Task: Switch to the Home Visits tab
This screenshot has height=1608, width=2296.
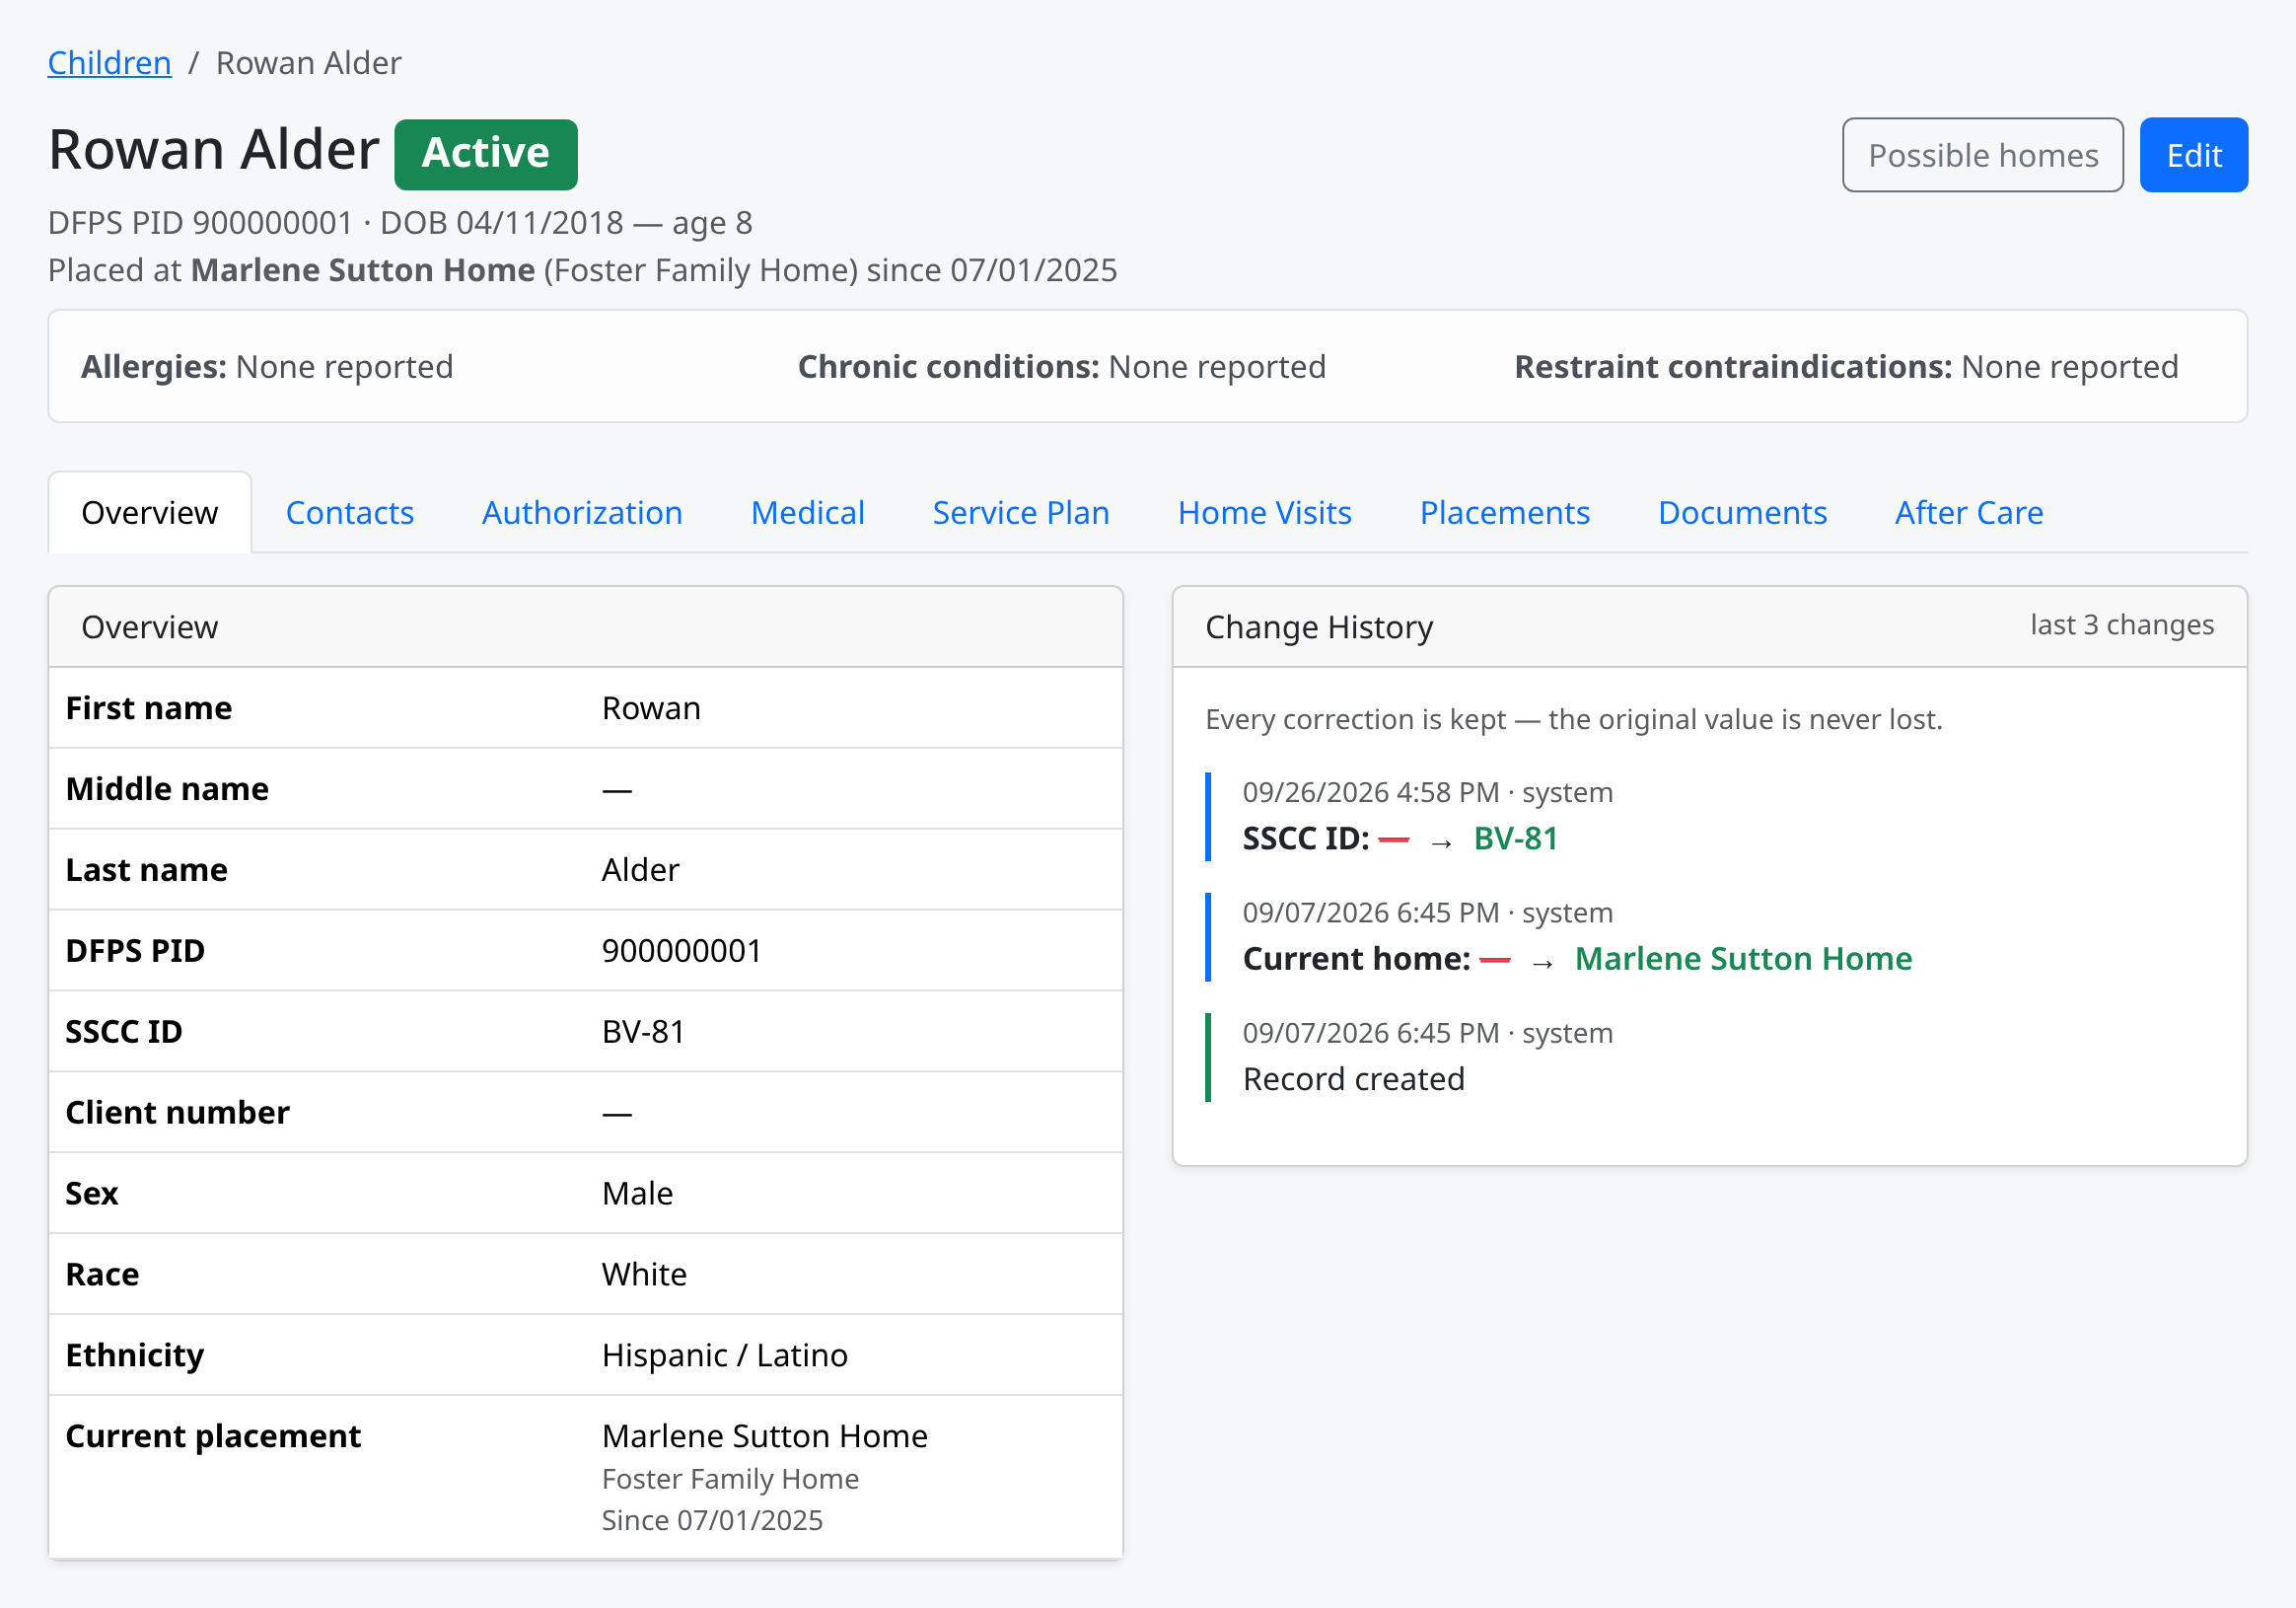Action: 1264,512
